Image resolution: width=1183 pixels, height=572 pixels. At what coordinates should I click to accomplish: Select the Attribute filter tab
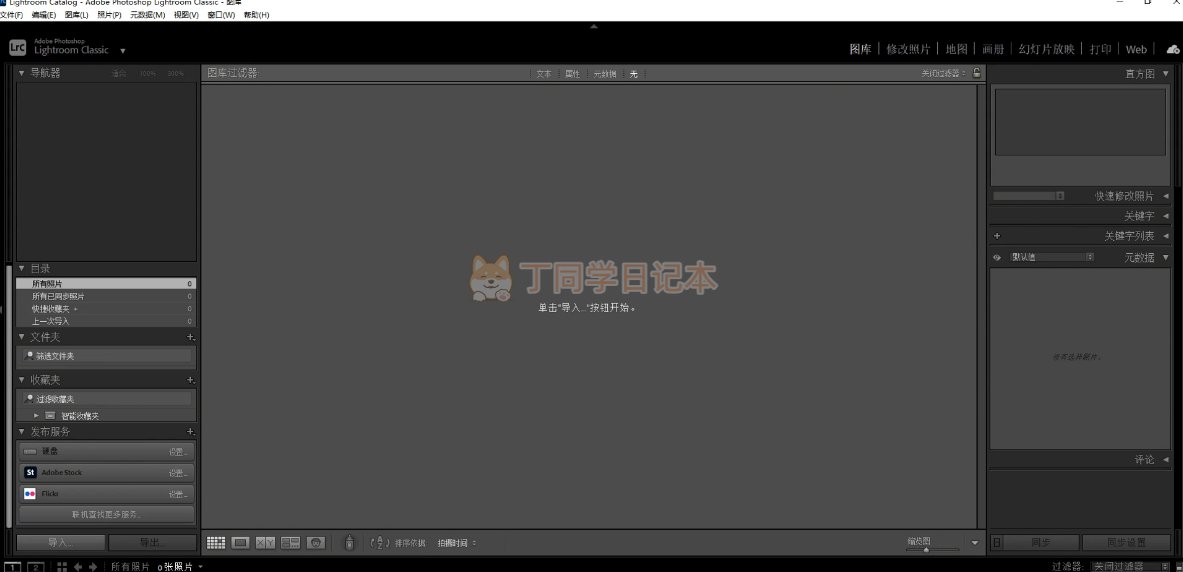coord(573,74)
